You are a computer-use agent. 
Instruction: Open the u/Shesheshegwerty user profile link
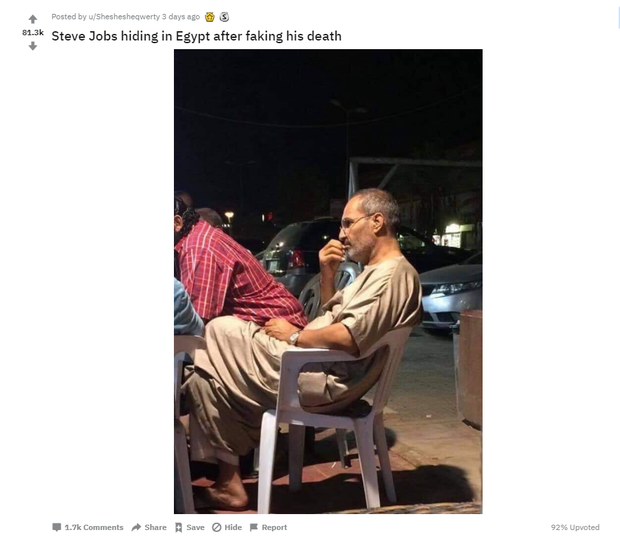click(124, 17)
